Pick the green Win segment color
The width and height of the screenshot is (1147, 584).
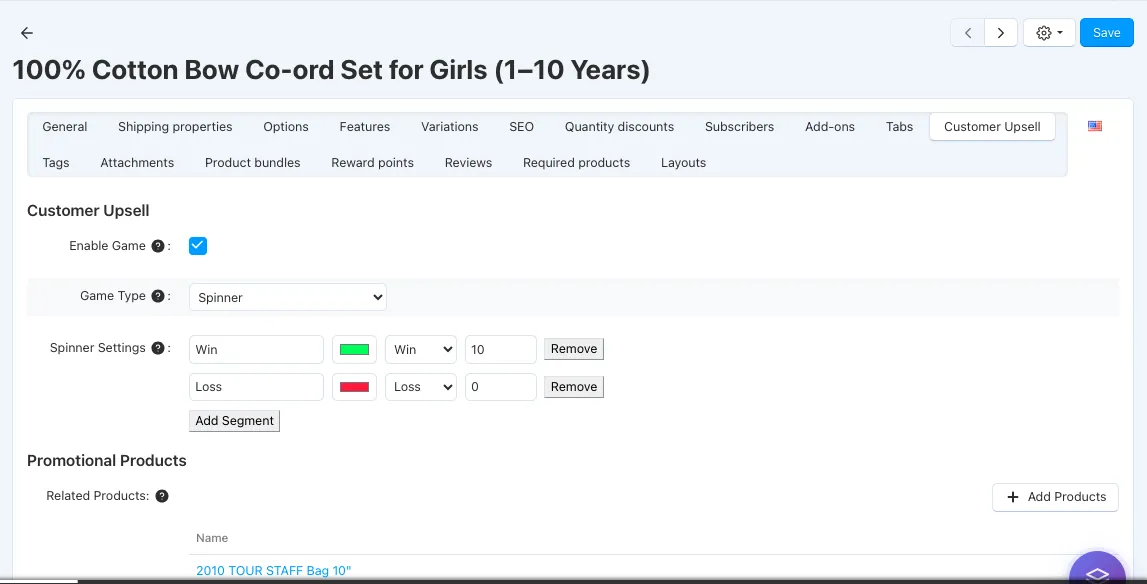354,350
